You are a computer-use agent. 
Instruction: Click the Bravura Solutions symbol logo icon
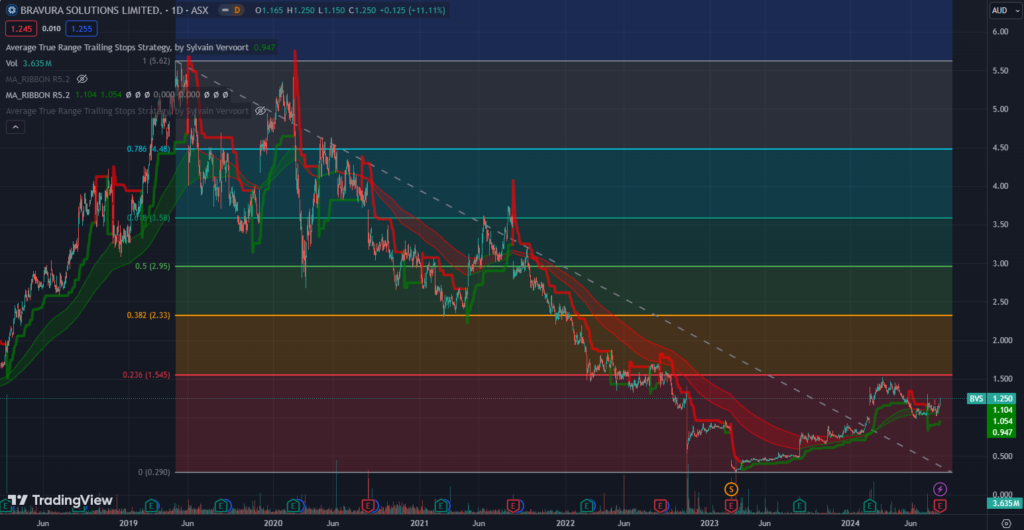[x=11, y=10]
